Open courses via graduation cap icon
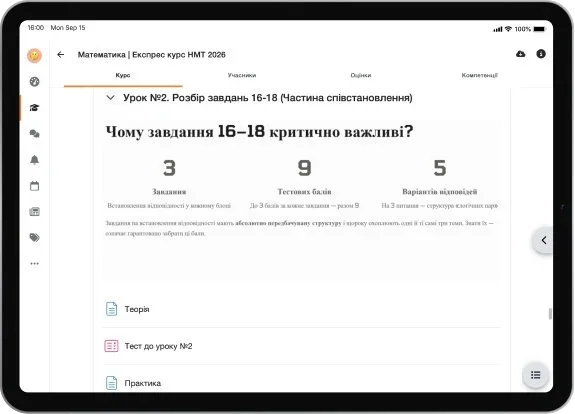This screenshot has height=414, width=575. [34, 107]
